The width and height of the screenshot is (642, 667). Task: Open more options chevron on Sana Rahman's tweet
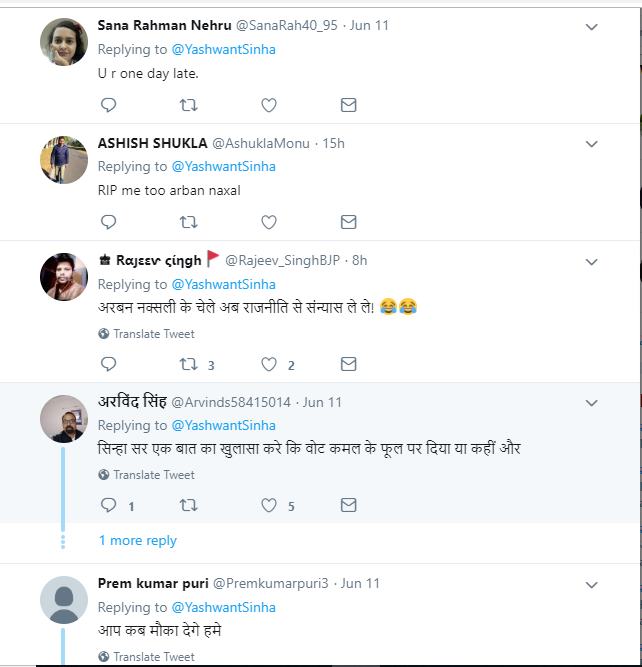click(591, 27)
